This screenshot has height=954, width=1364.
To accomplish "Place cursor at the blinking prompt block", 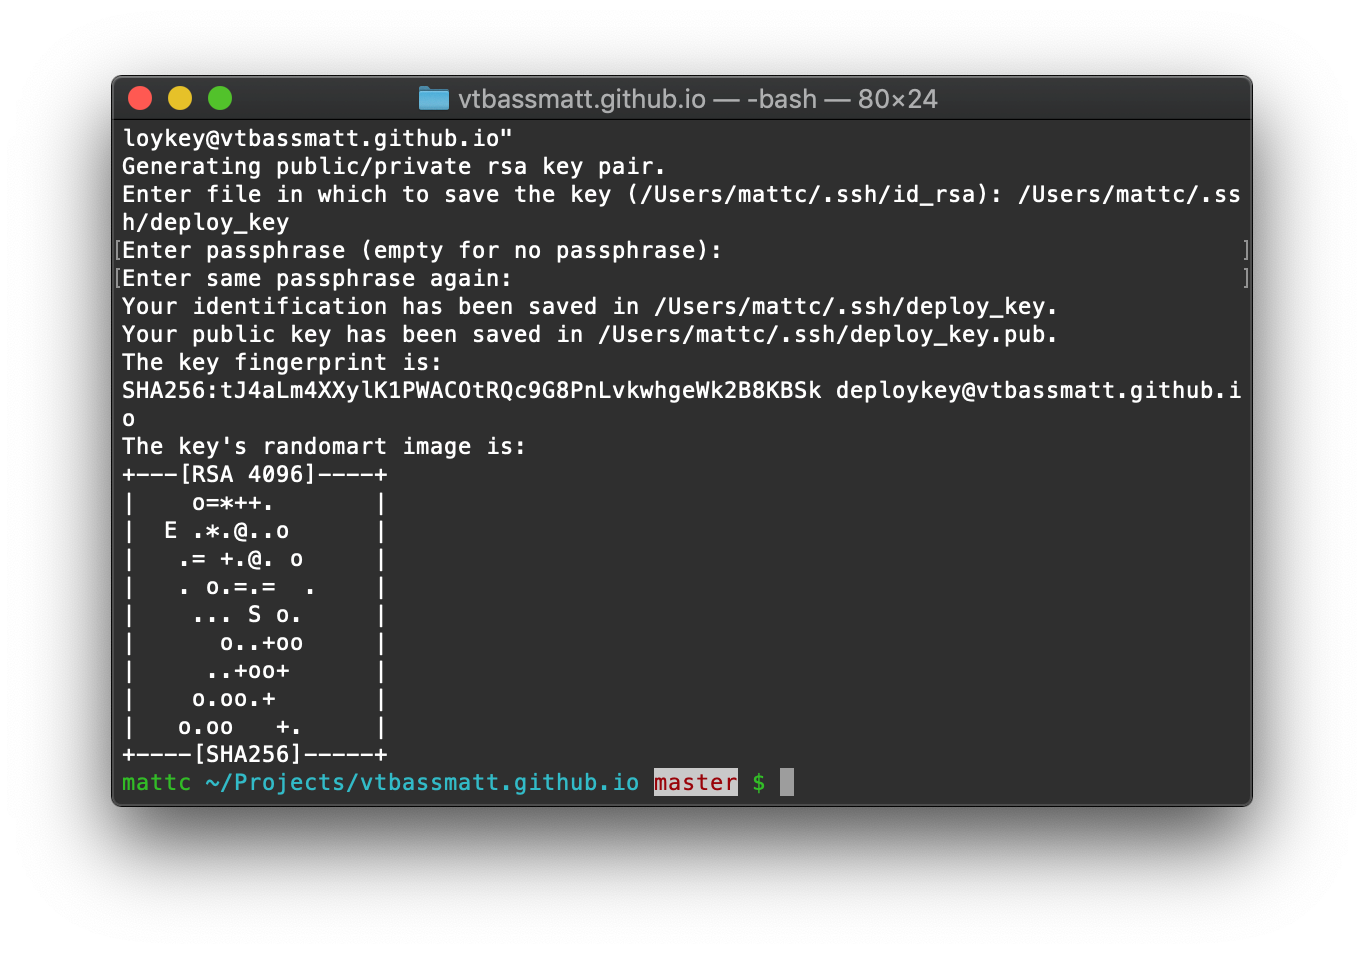I will point(787,782).
